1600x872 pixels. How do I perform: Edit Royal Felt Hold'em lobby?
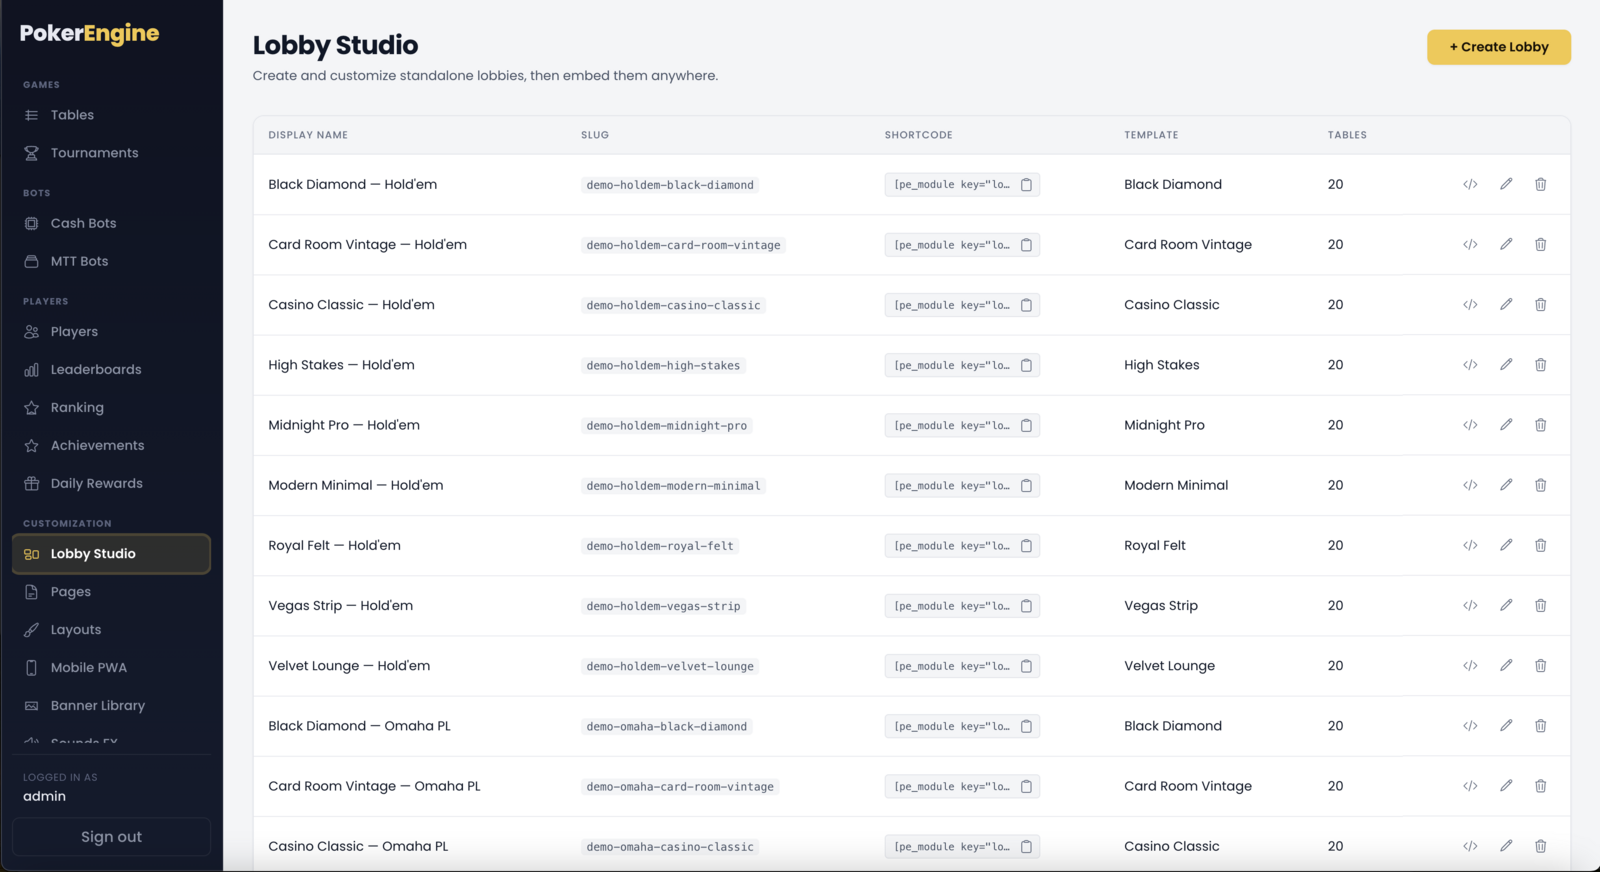(1506, 545)
